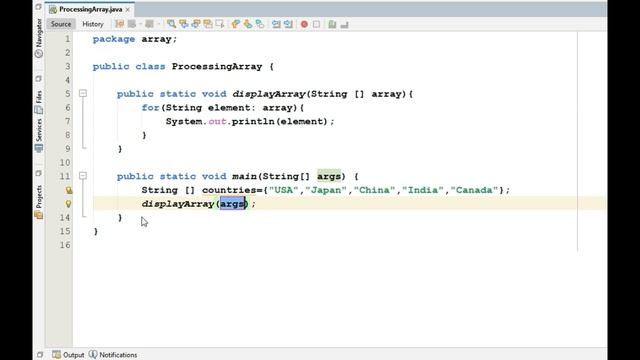
Task: Switch to Source view
Action: tap(61, 24)
